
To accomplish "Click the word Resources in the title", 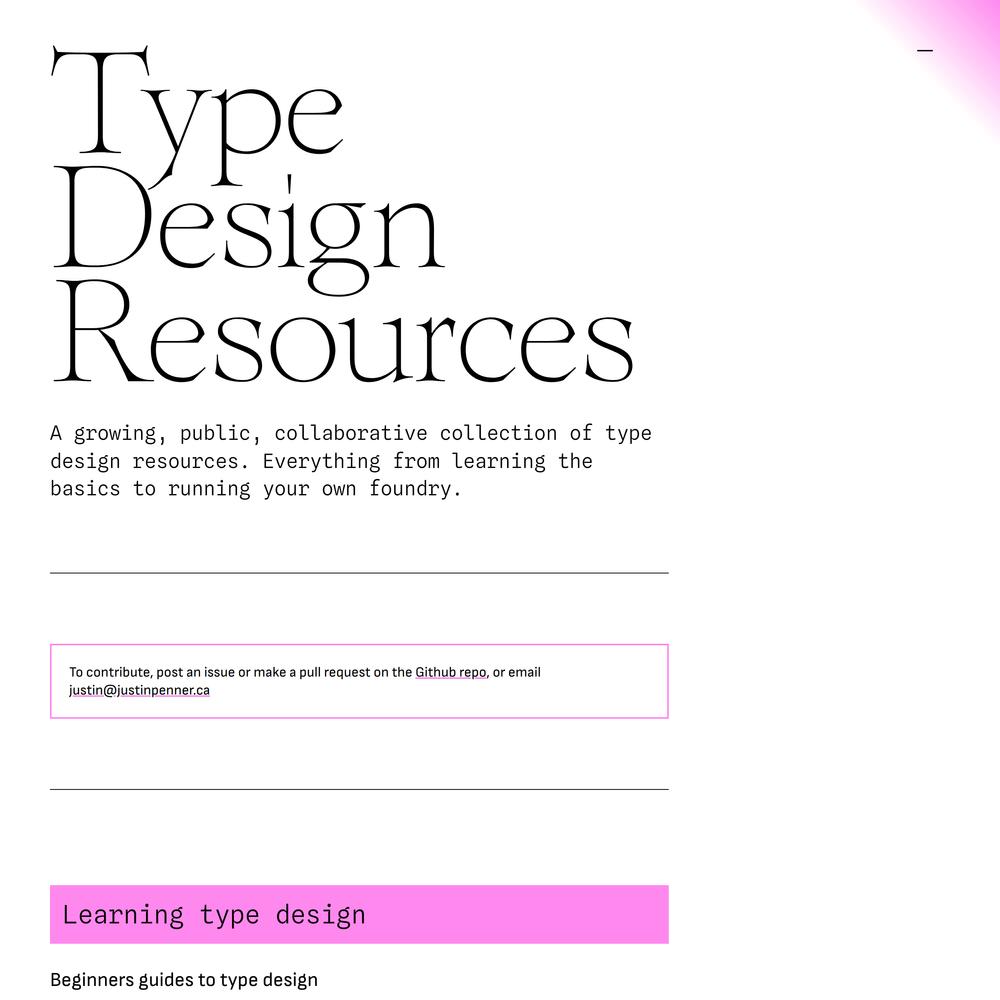I will click(343, 335).
